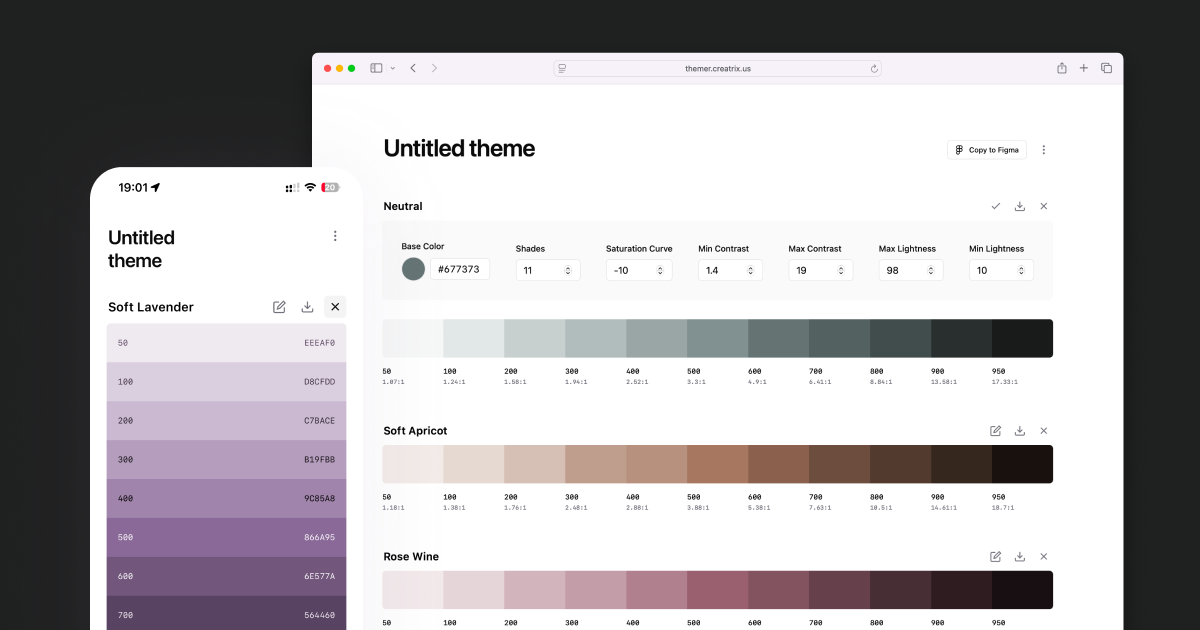The image size is (1200, 630).
Task: Download the Soft Lavender palette on mobile
Action: click(307, 307)
